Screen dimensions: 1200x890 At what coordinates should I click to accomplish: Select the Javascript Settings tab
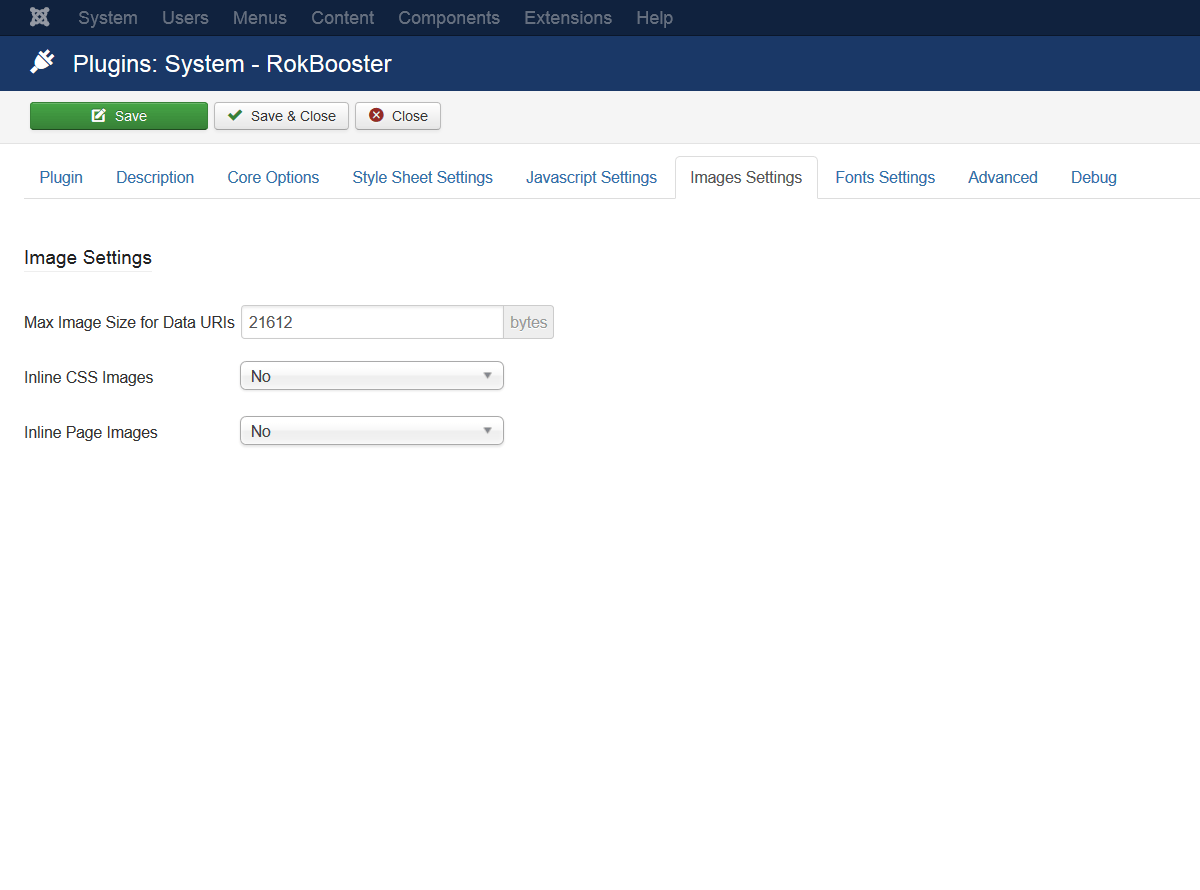(x=591, y=177)
